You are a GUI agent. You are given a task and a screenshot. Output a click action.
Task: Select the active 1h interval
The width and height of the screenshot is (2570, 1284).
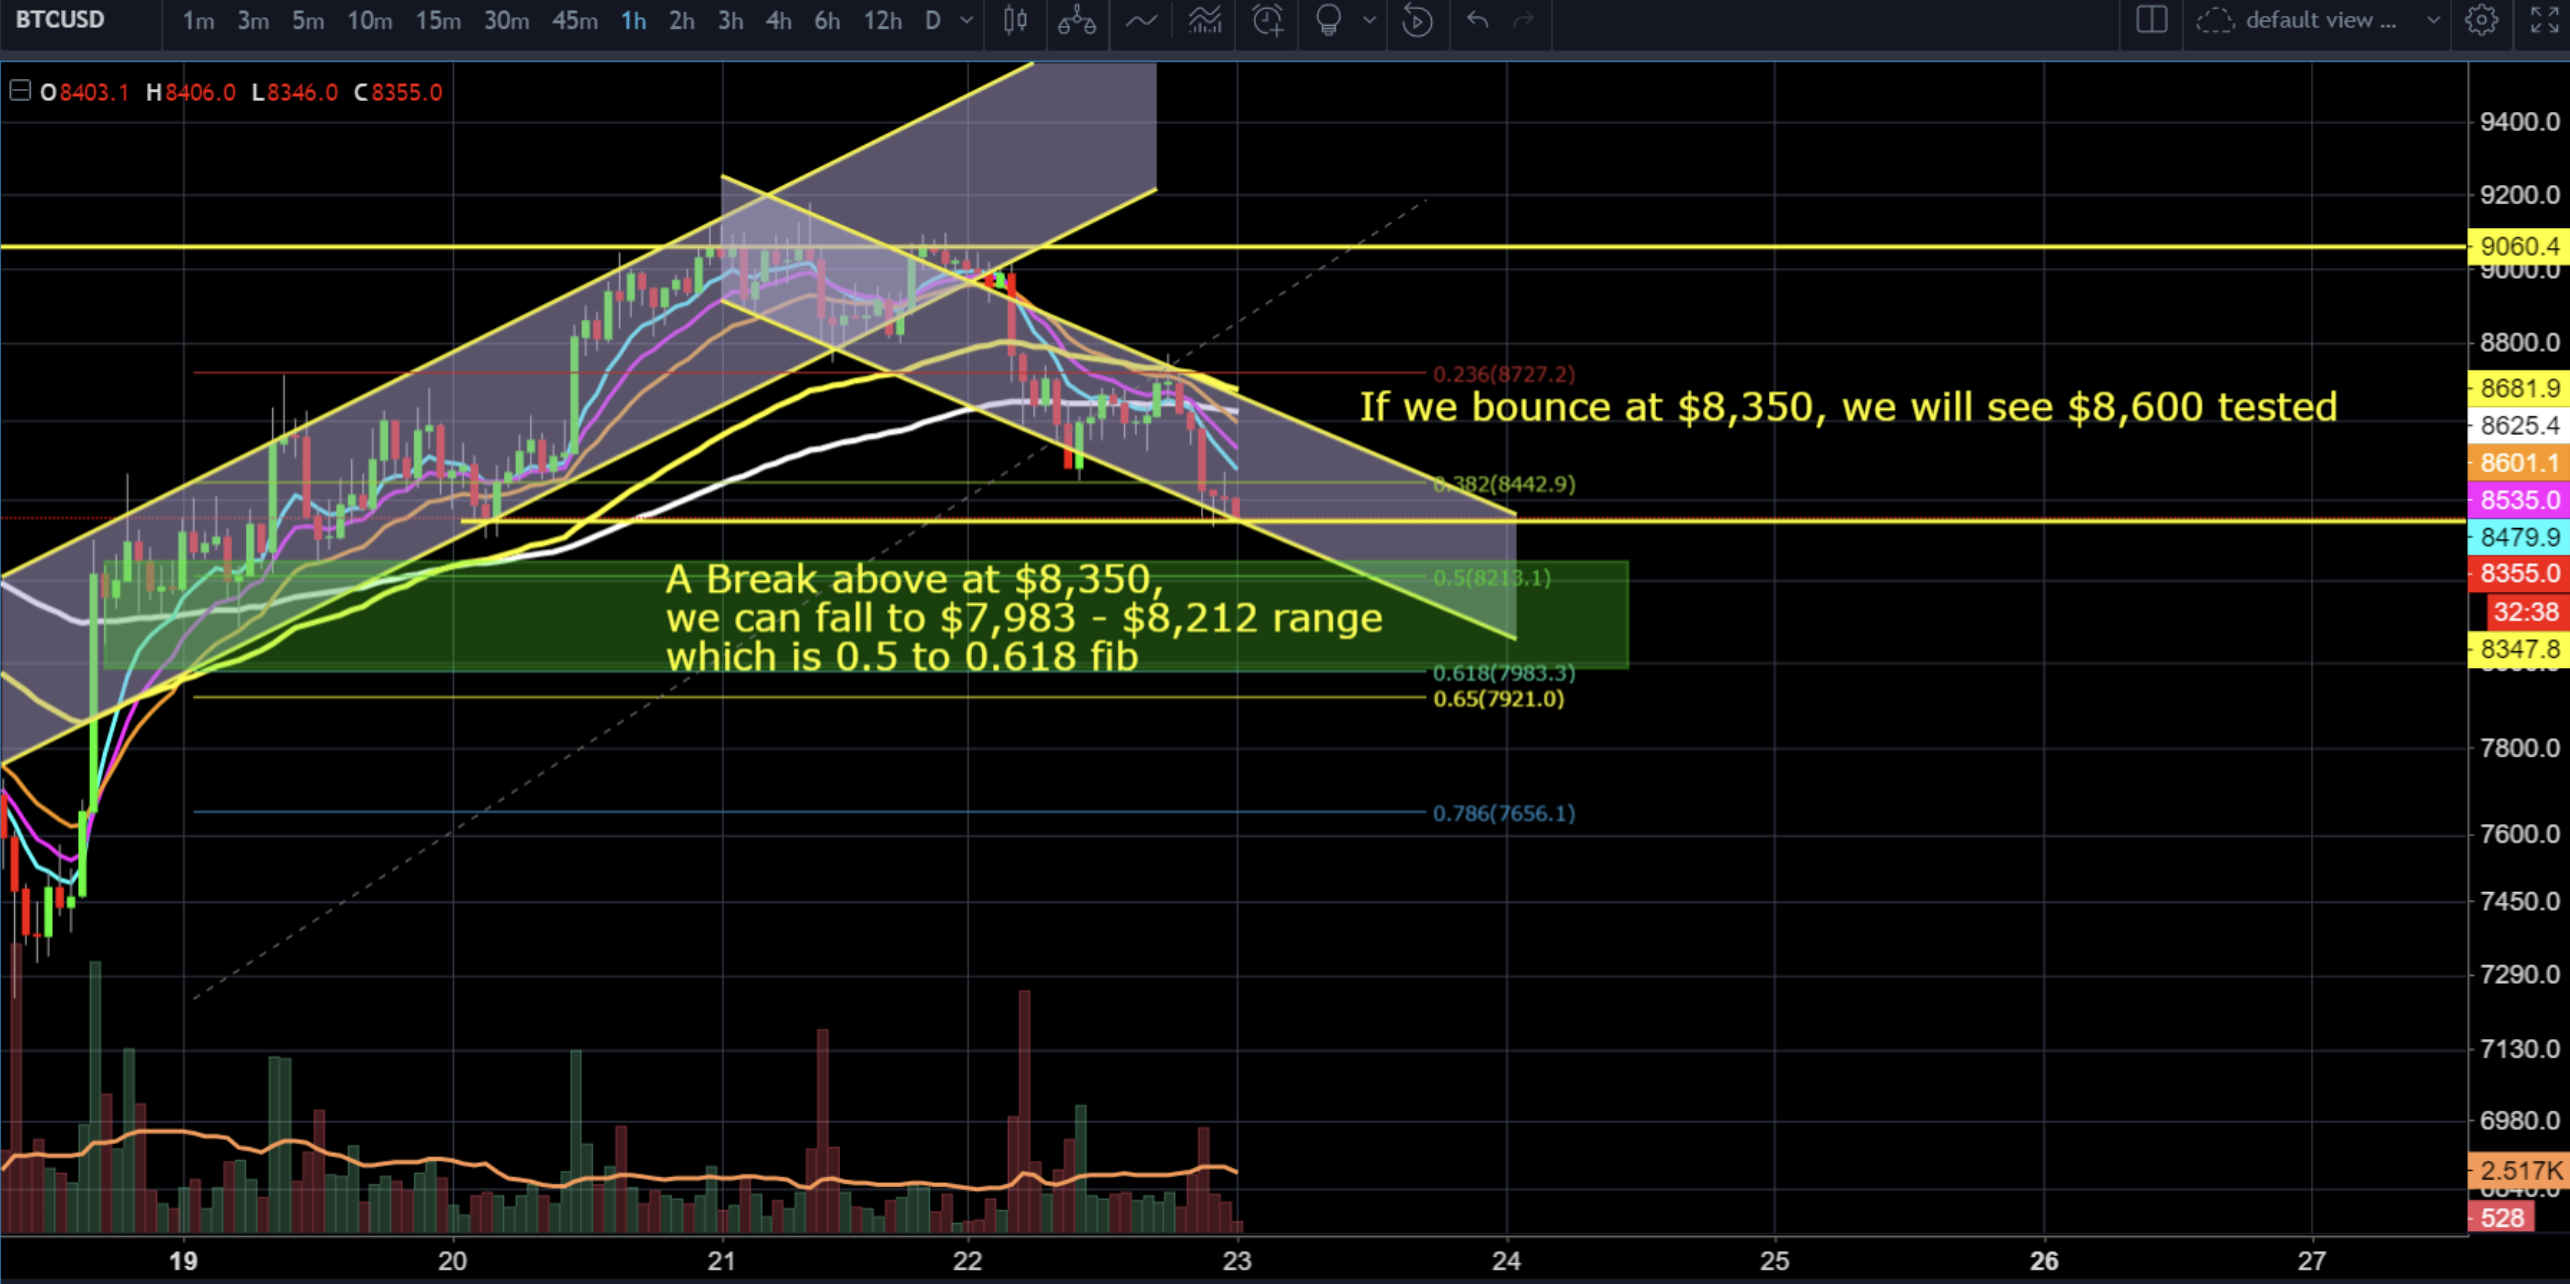[x=633, y=20]
